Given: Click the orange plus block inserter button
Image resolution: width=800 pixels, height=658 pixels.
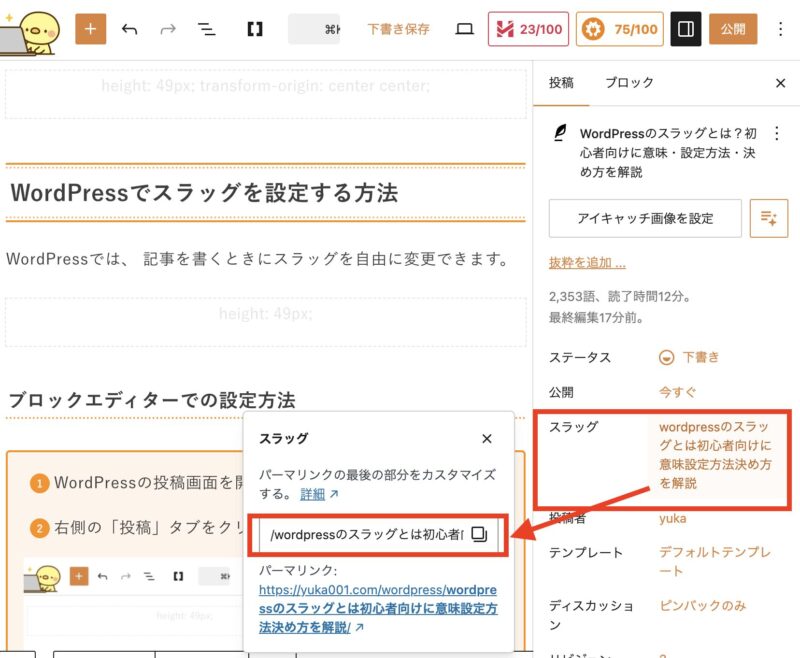Looking at the screenshot, I should [x=90, y=29].
